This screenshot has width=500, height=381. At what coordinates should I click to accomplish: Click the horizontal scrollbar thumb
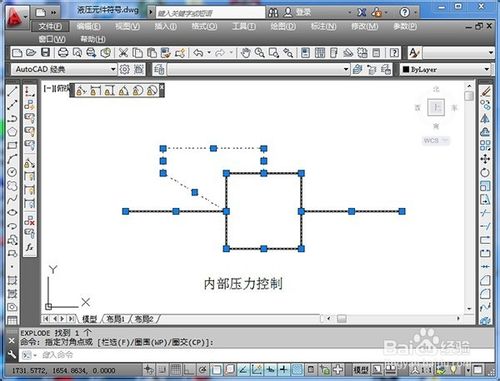pyautogui.click(x=342, y=319)
